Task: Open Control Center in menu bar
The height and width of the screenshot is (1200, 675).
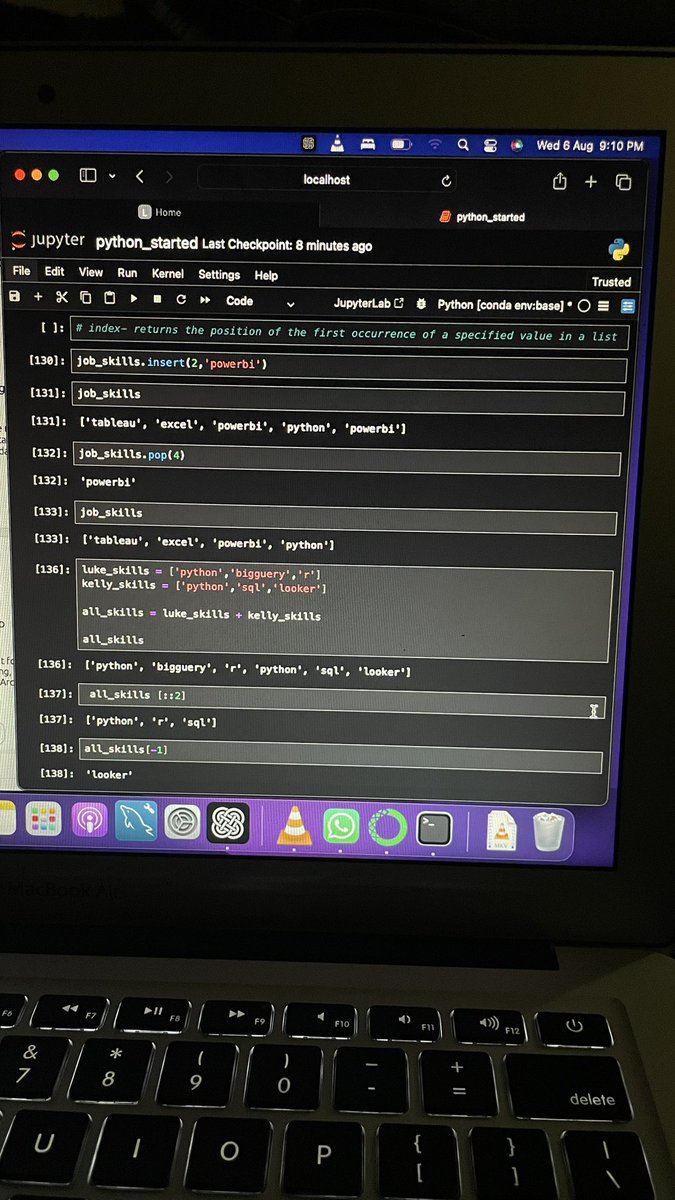Action: (490, 145)
